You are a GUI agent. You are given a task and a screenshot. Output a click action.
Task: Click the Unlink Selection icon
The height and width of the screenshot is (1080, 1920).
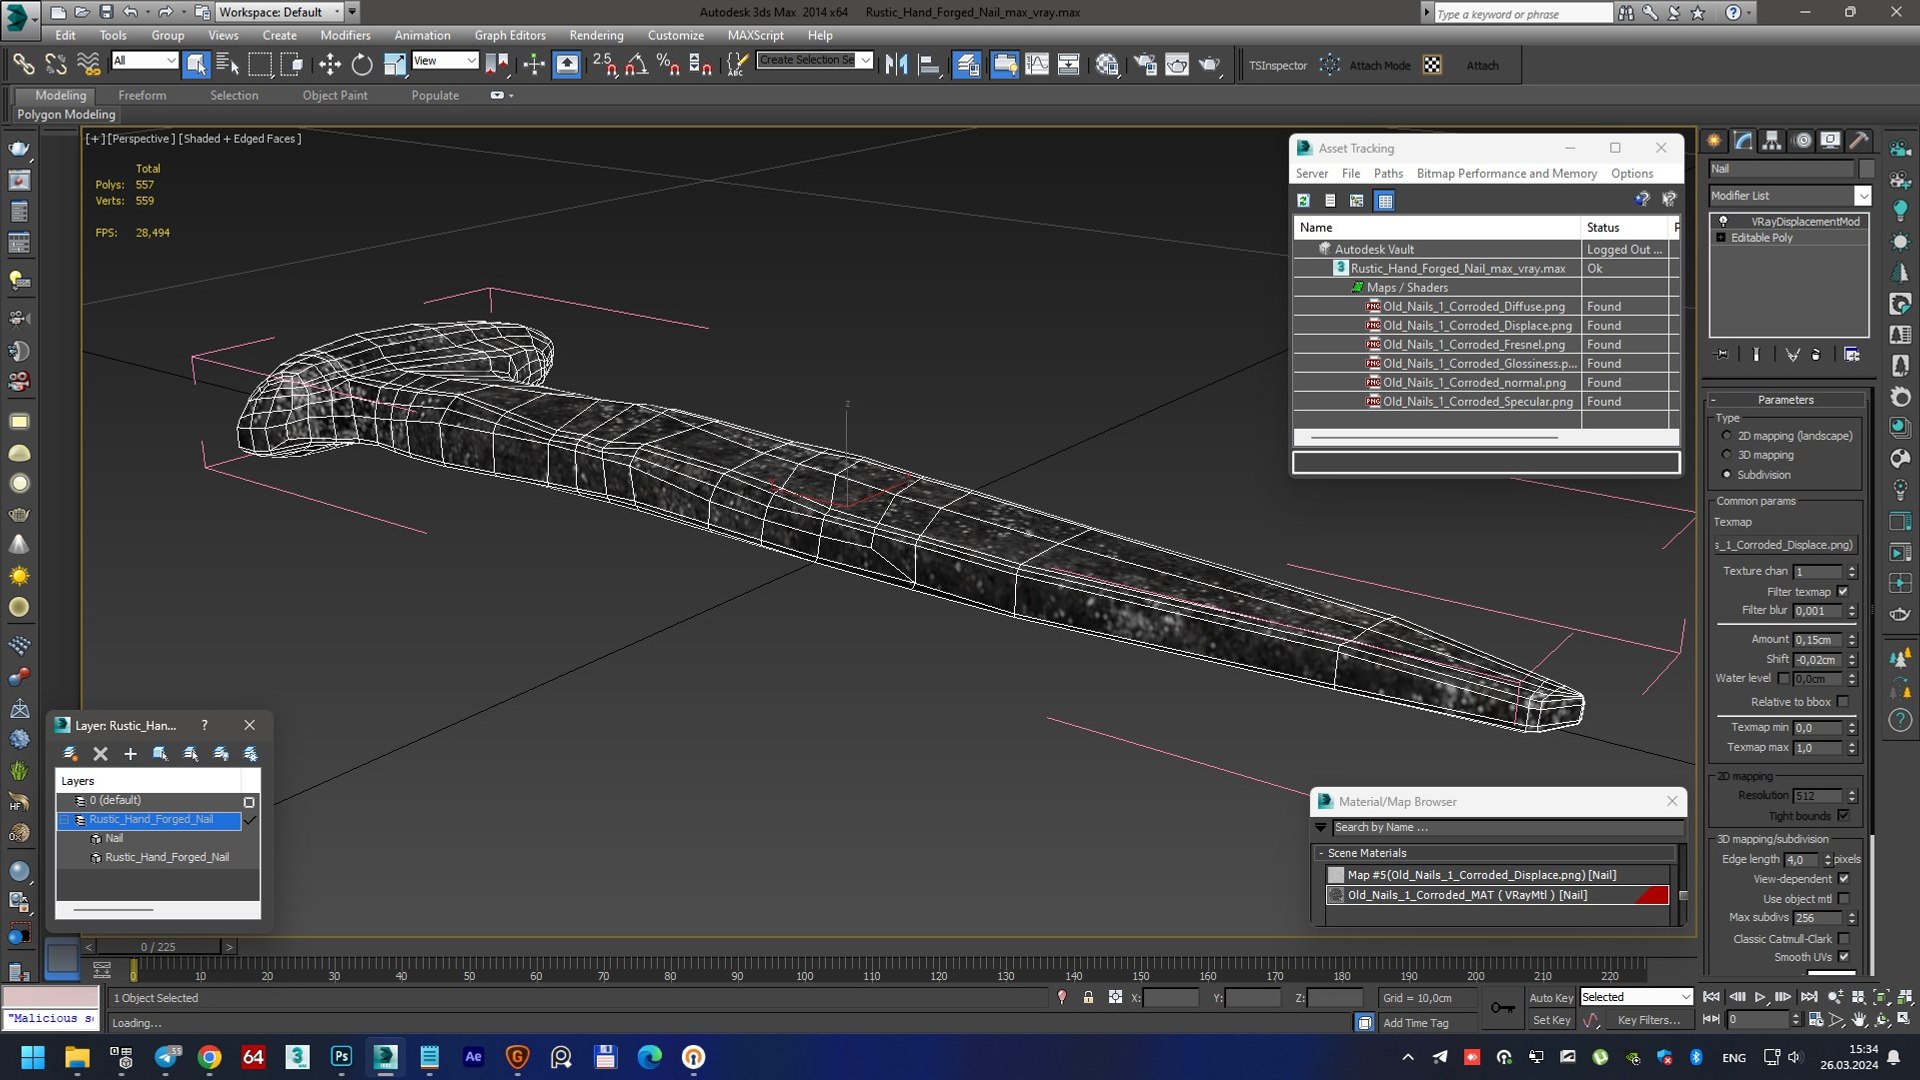[x=56, y=65]
